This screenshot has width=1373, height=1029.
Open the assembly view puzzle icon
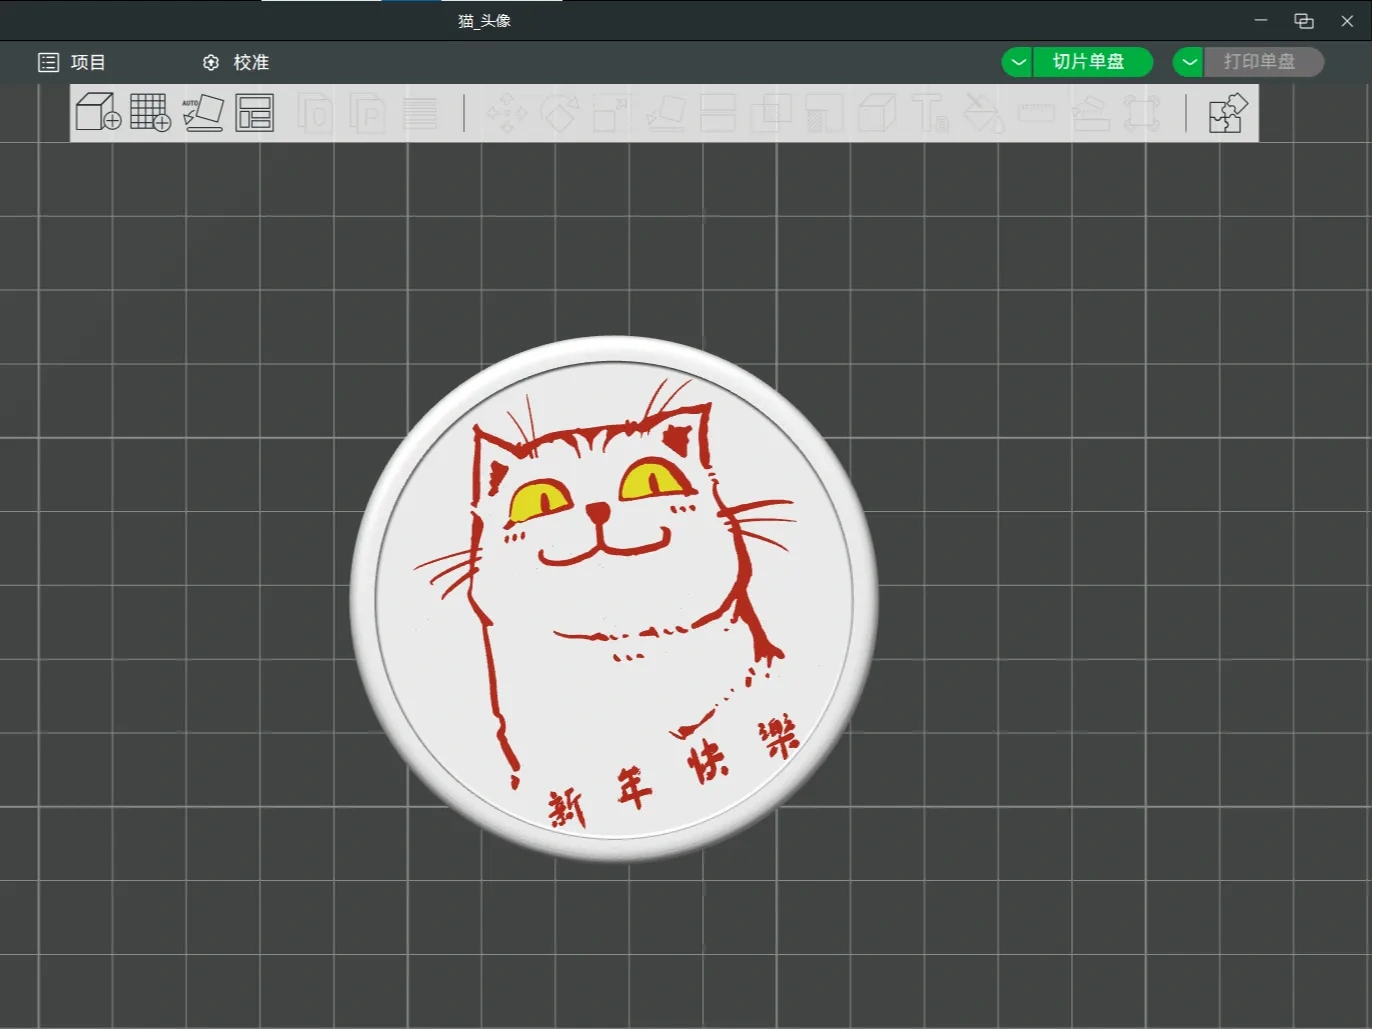coord(1227,112)
